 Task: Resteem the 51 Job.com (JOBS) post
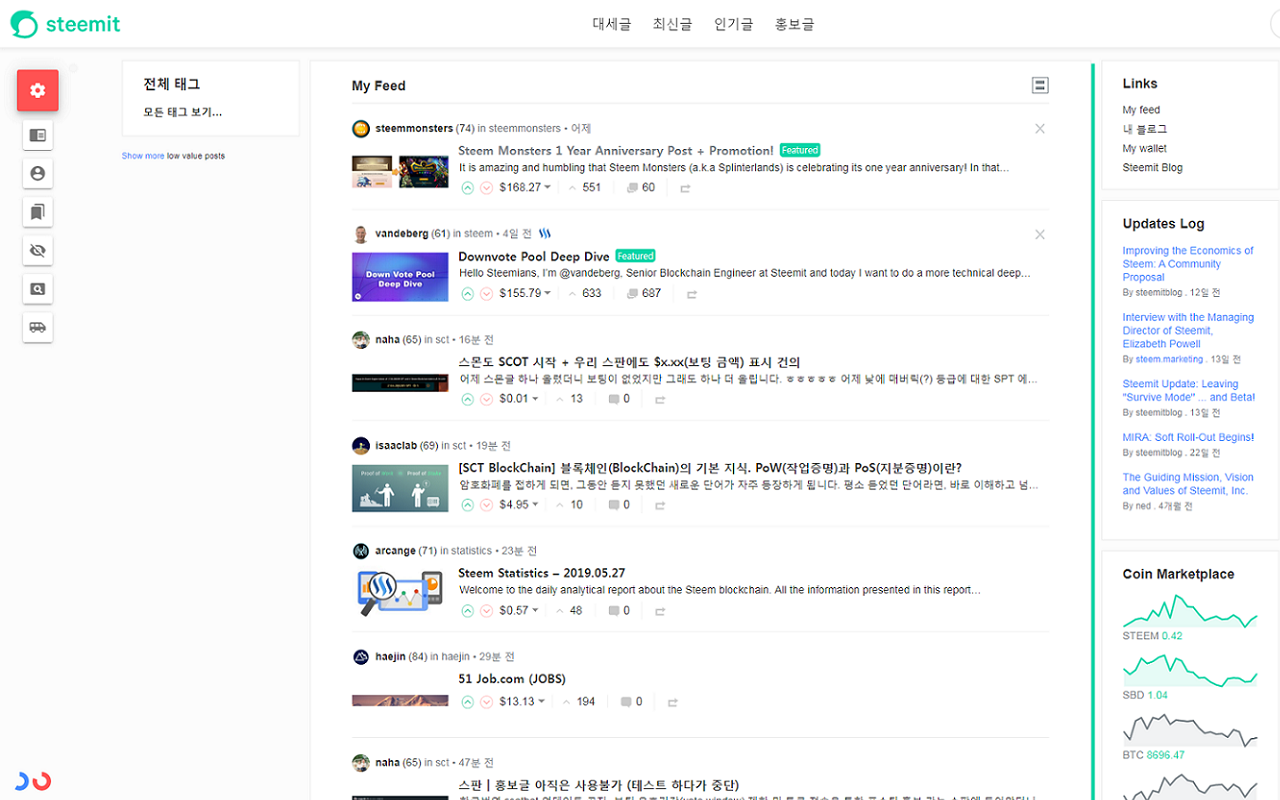673,702
